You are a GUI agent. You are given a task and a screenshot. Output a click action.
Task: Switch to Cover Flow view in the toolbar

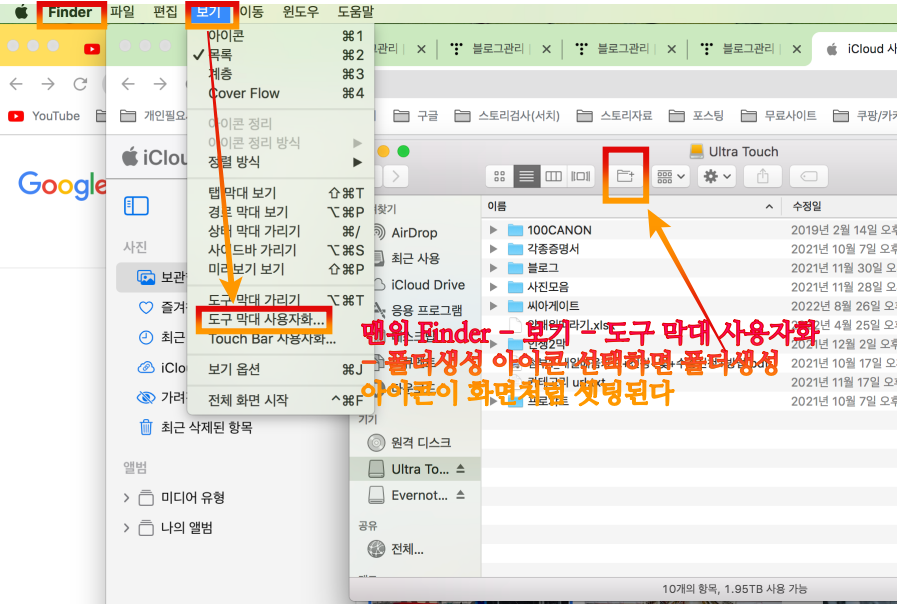pos(578,175)
